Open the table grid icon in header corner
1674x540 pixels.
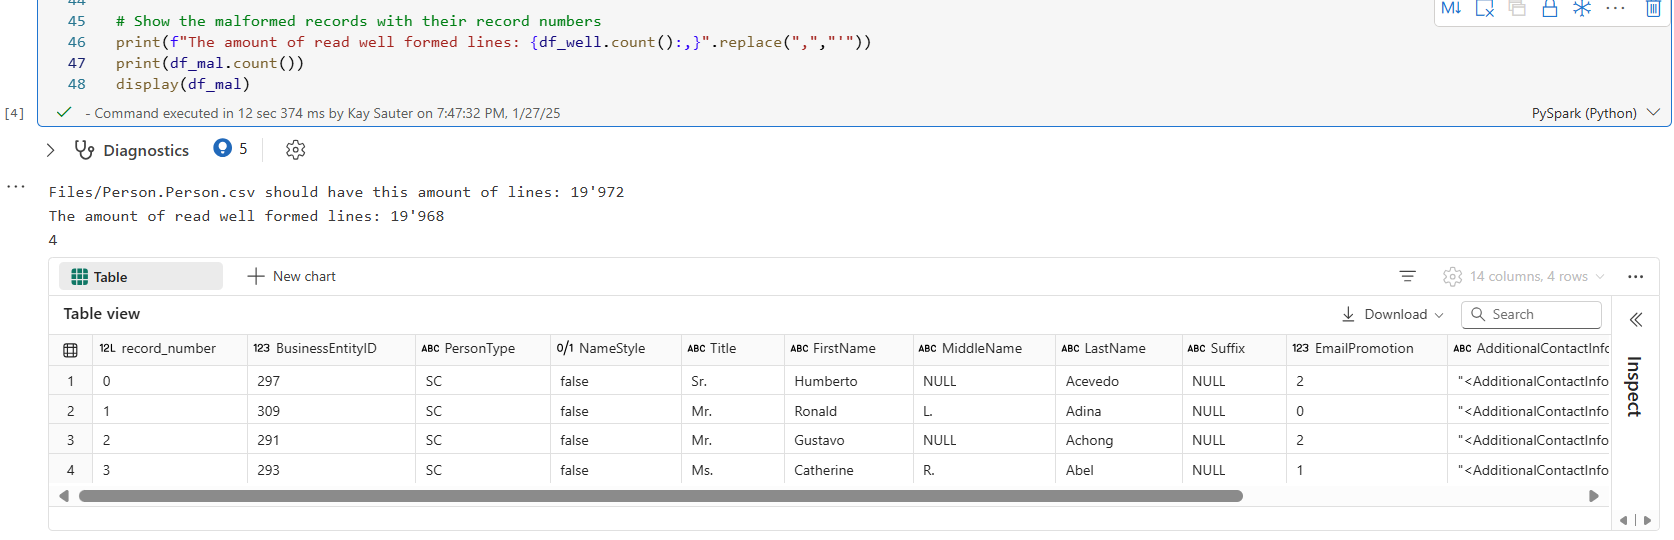click(70, 350)
